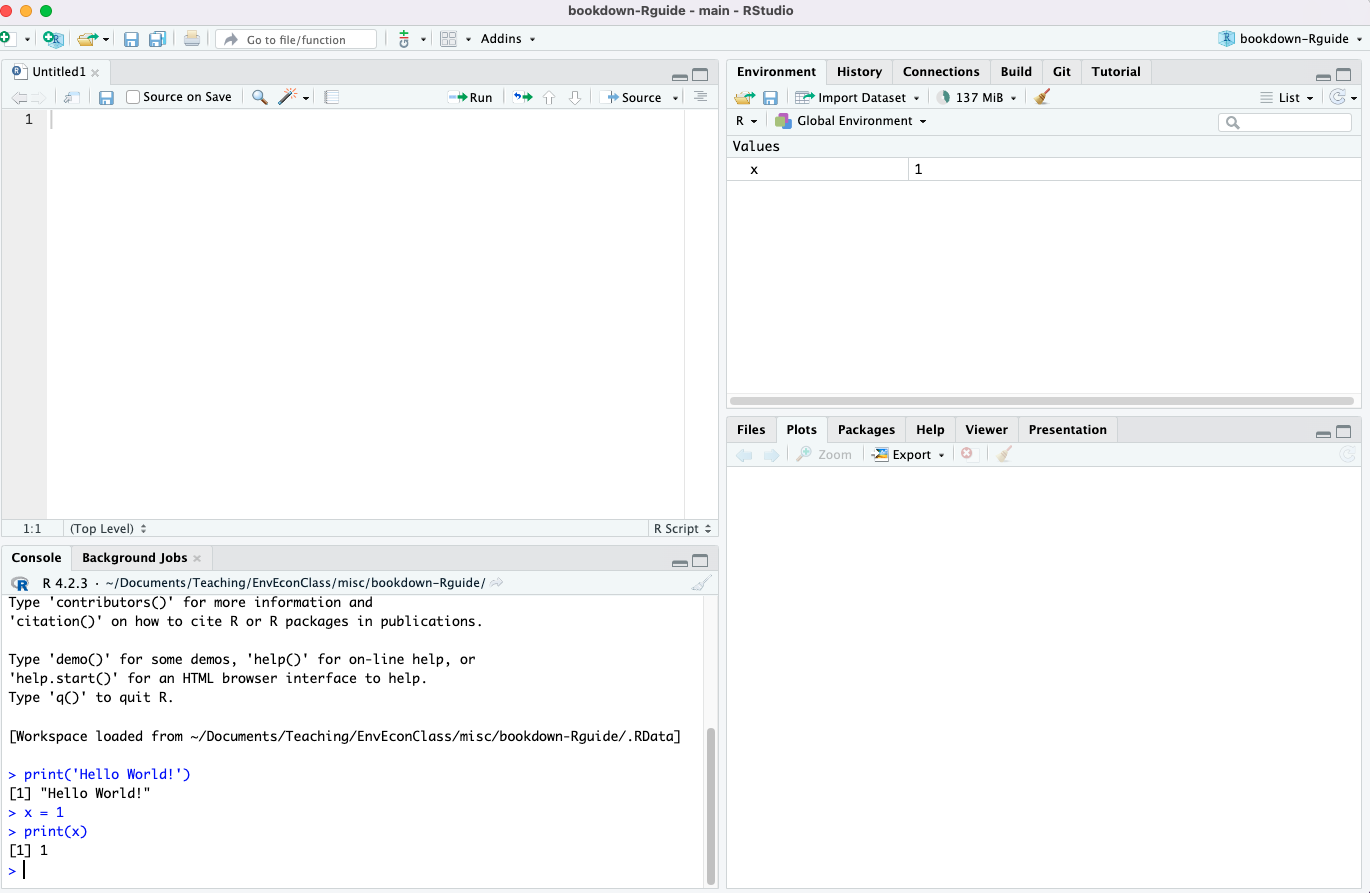Open the code tools magic wand menu
This screenshot has width=1370, height=893.
coord(293,98)
